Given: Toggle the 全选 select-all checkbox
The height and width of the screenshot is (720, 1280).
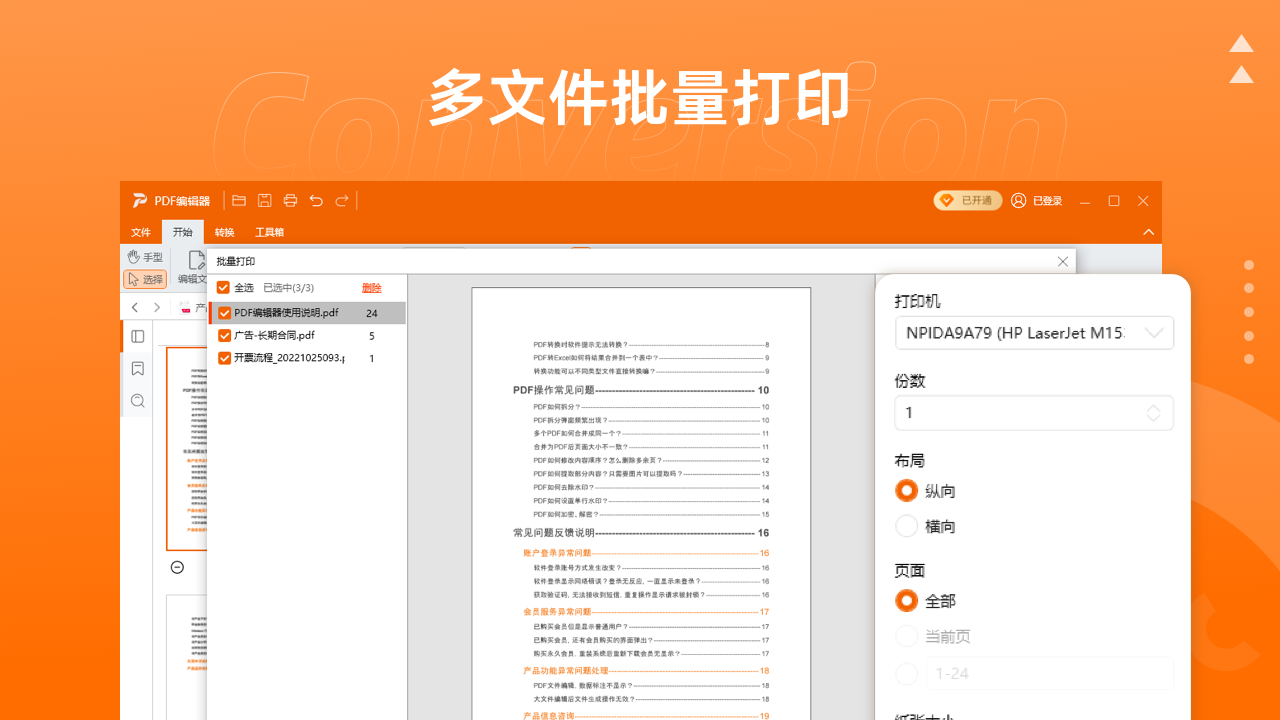Looking at the screenshot, I should [223, 287].
